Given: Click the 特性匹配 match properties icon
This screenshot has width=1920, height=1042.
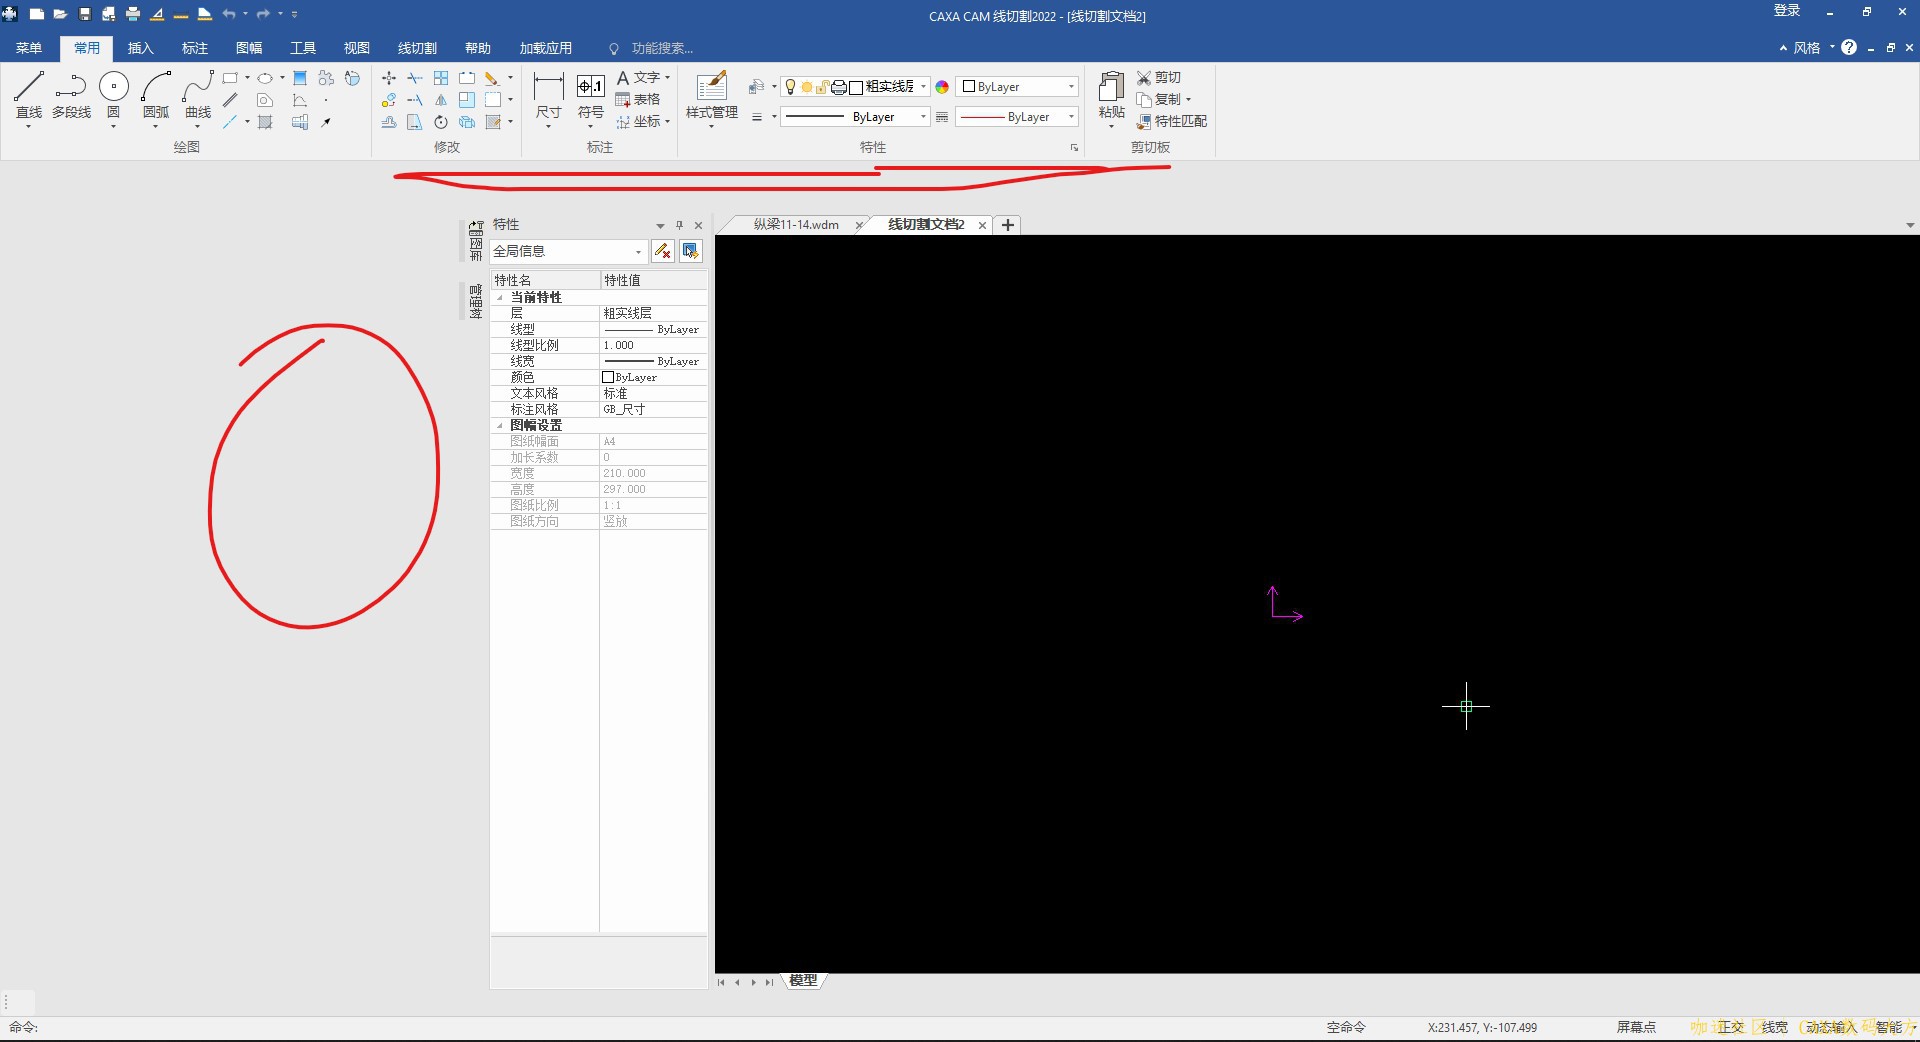Looking at the screenshot, I should click(x=1171, y=121).
